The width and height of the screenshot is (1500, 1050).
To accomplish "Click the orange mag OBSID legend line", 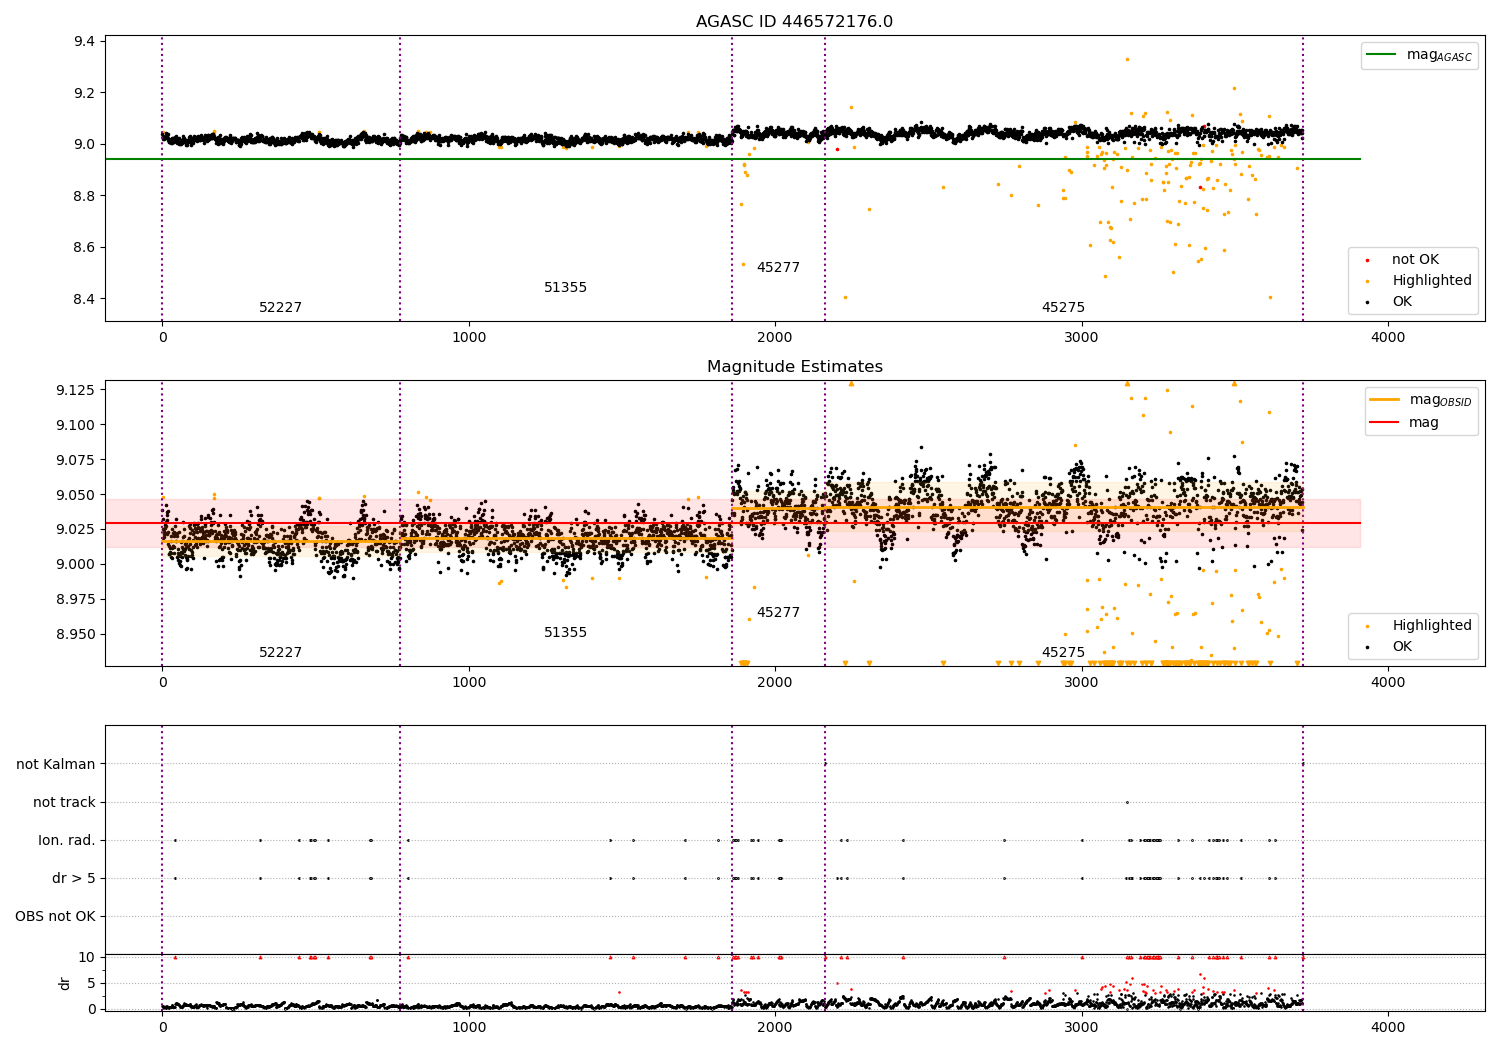I will tap(1384, 400).
